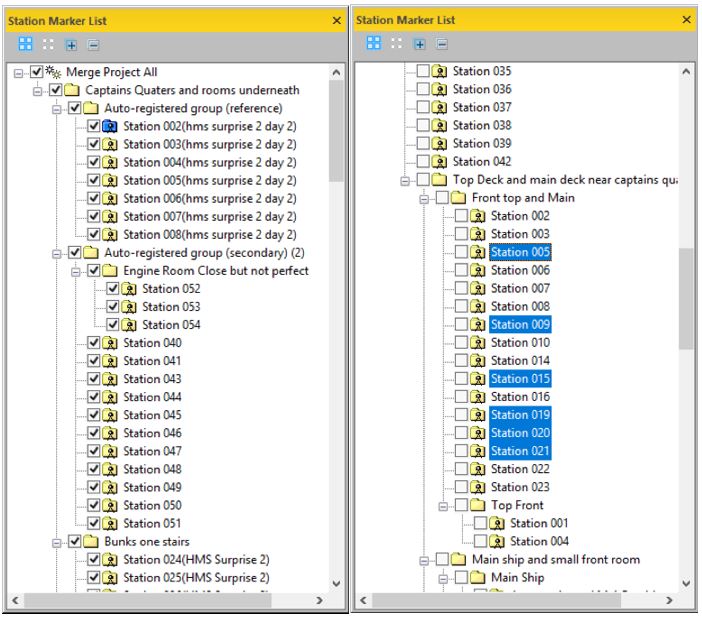Click the folder icon of Top Front
The width and height of the screenshot is (702, 617).
[478, 505]
